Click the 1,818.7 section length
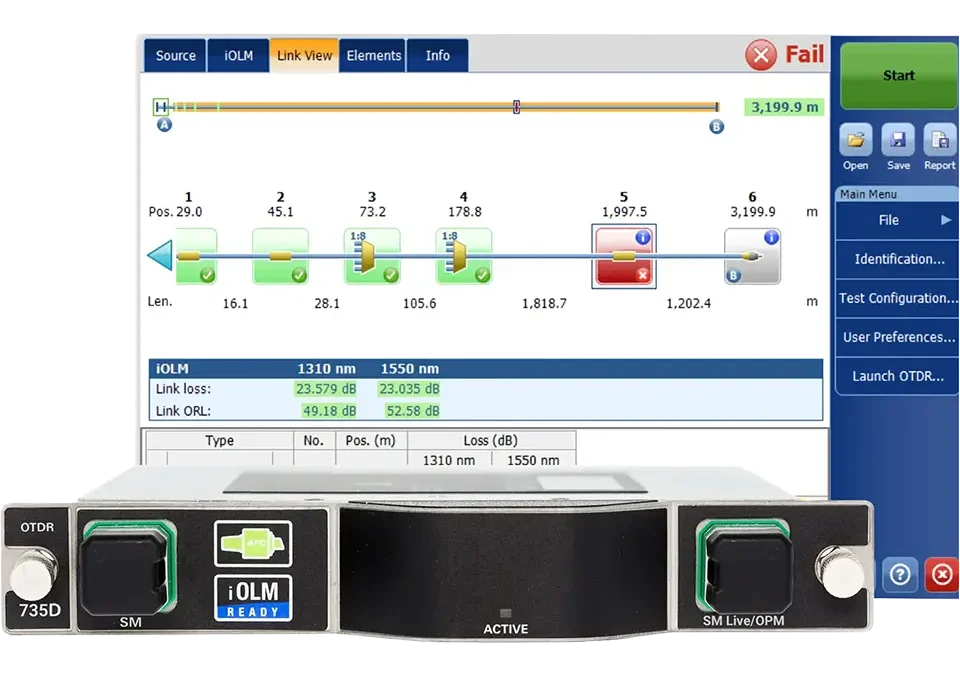 (x=544, y=303)
